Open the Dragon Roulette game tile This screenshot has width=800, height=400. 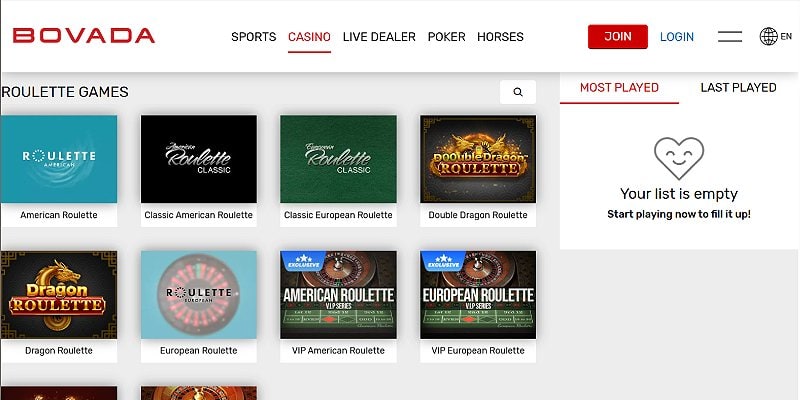pos(59,295)
